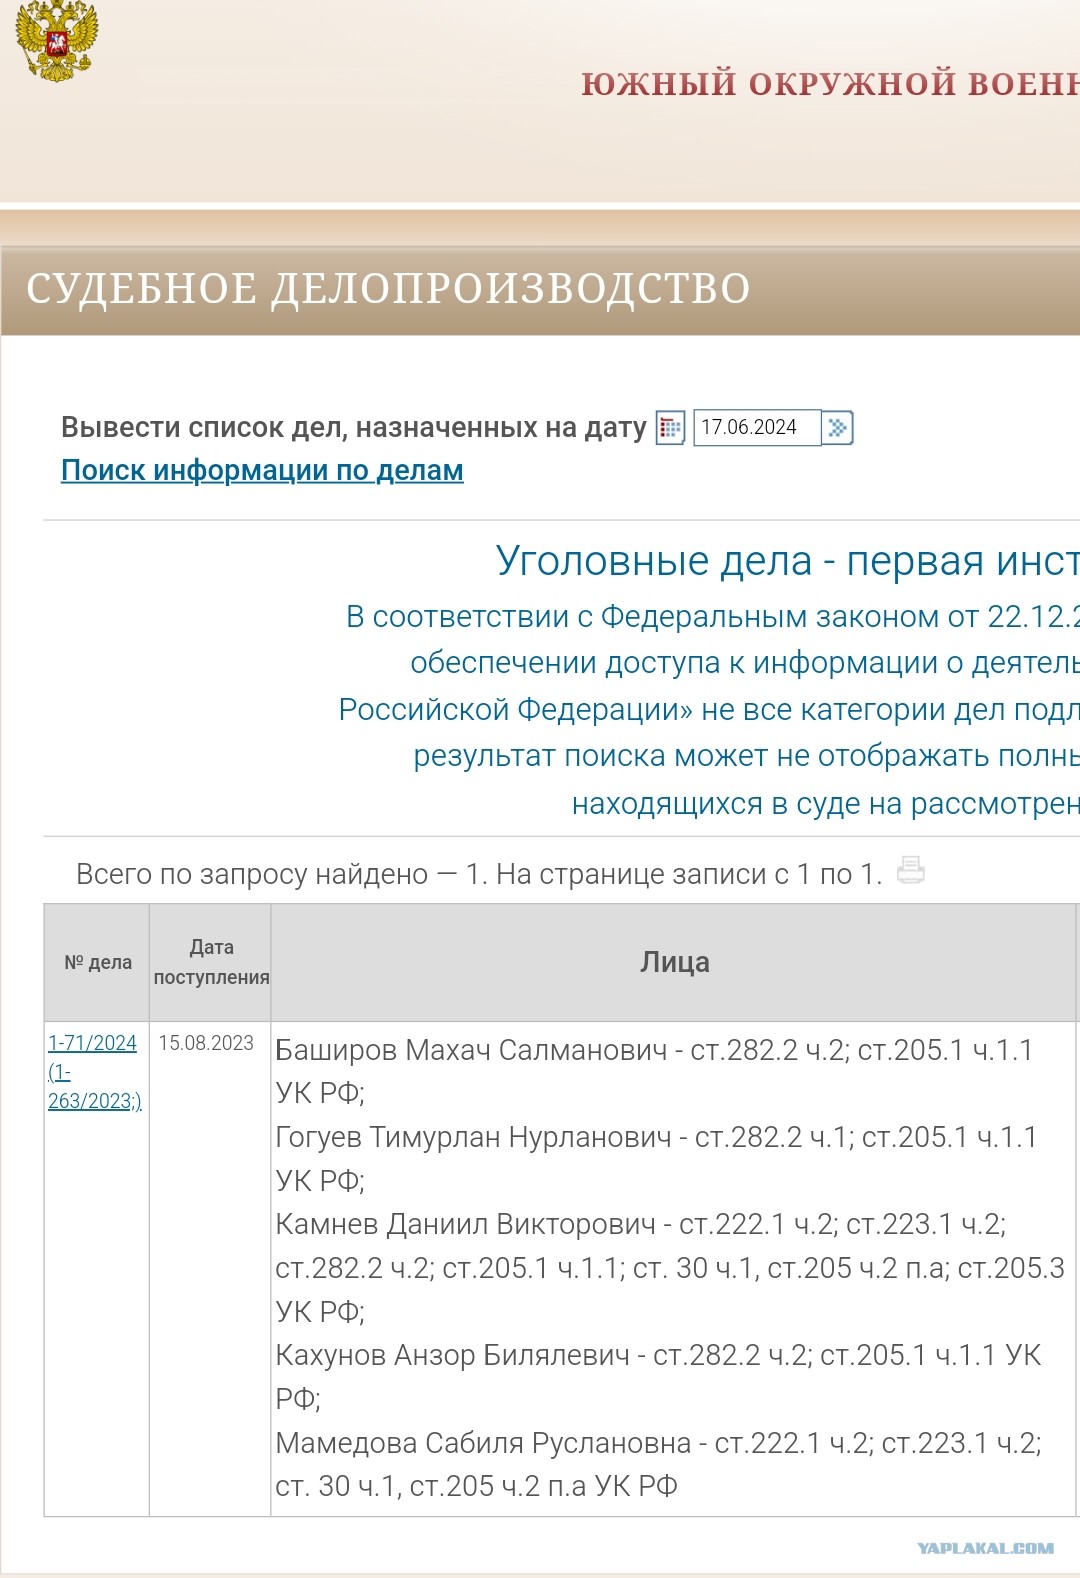1080x1578 pixels.
Task: Focus the date field showing 17.06.2024
Action: tap(757, 427)
